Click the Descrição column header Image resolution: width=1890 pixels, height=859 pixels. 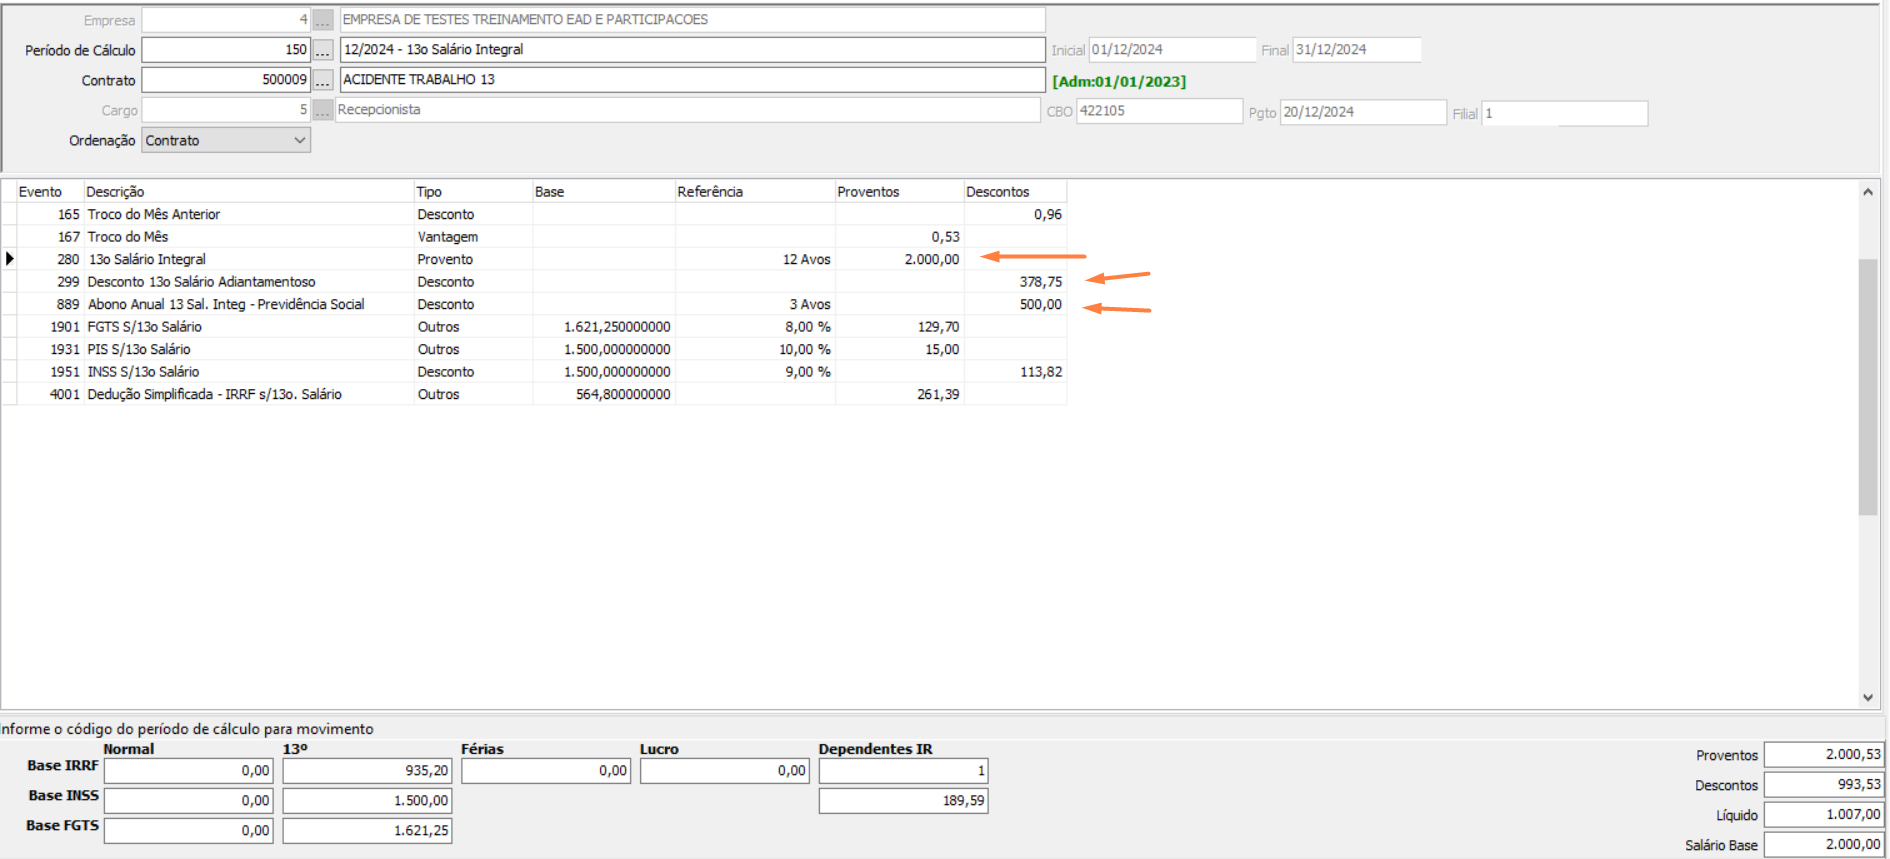pos(115,192)
